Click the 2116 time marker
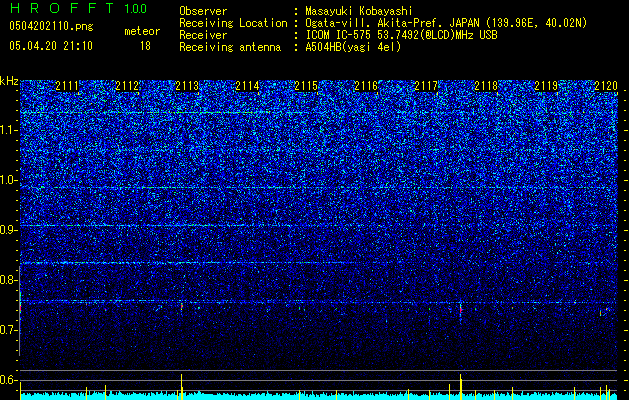Screen dimensions: 629x400 click(366, 86)
